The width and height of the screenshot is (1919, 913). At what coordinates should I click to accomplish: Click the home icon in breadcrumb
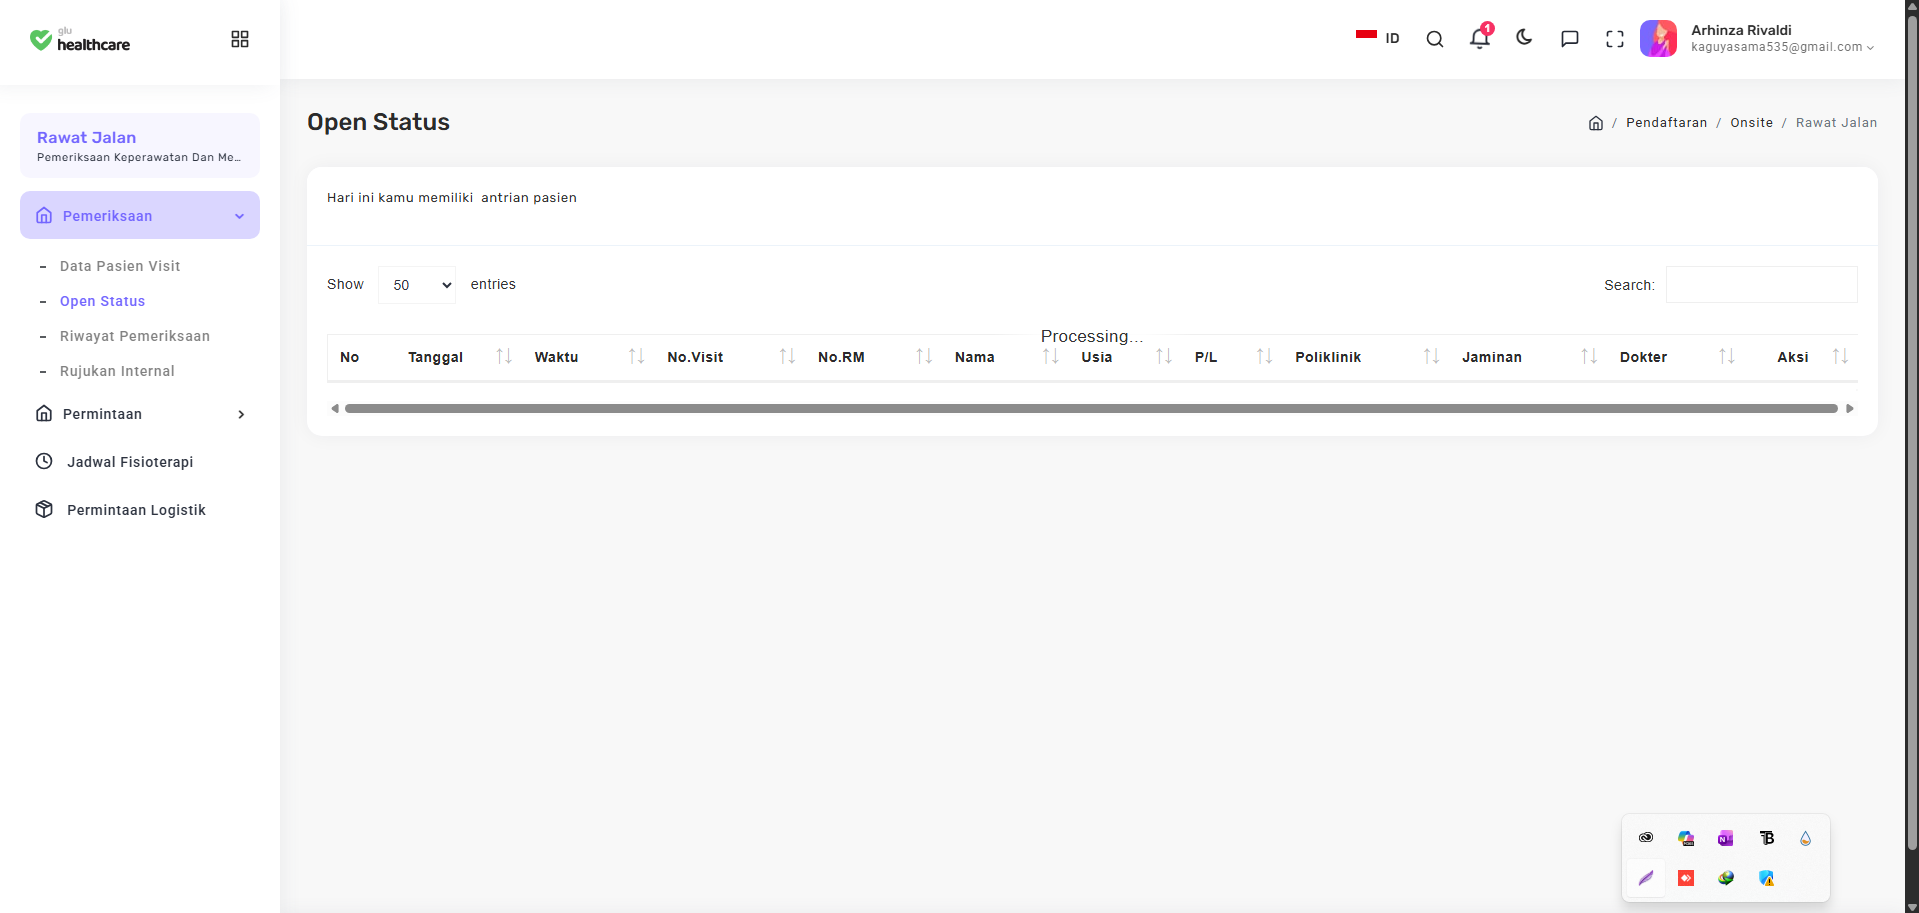(1596, 123)
